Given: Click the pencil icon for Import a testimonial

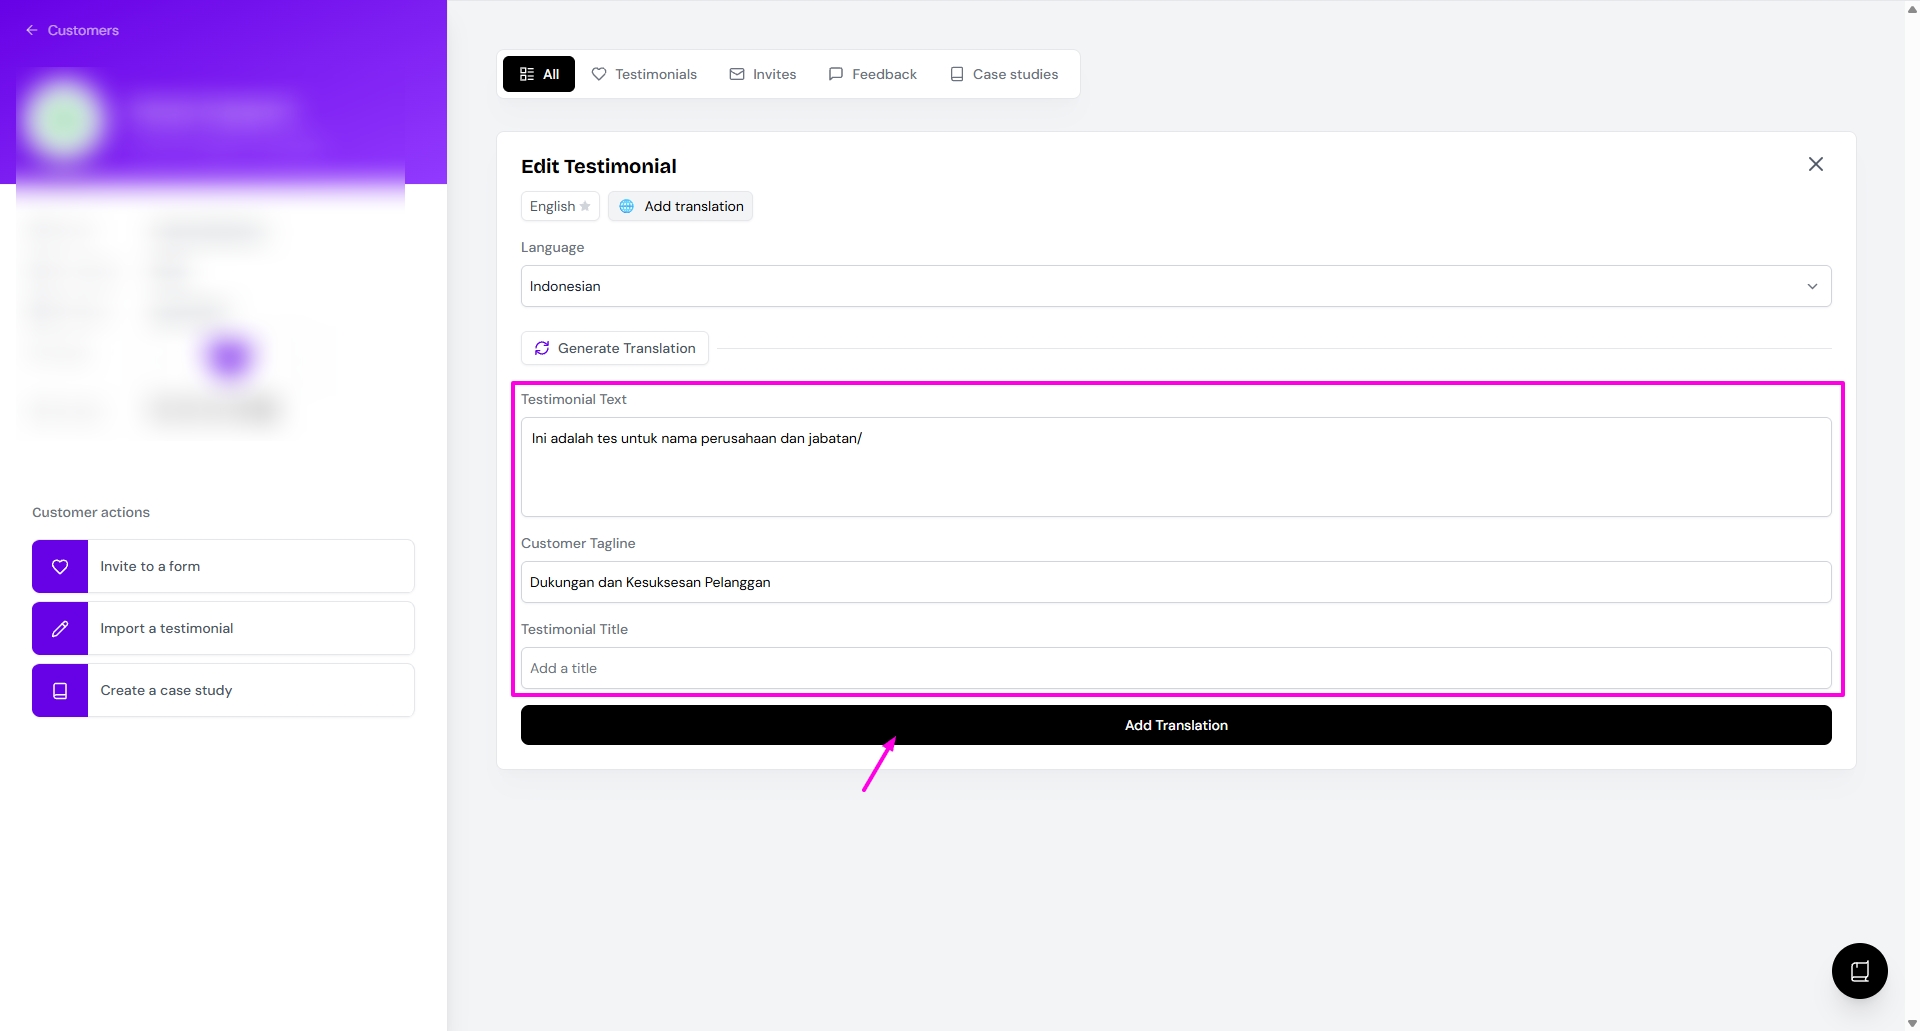Looking at the screenshot, I should (x=60, y=629).
